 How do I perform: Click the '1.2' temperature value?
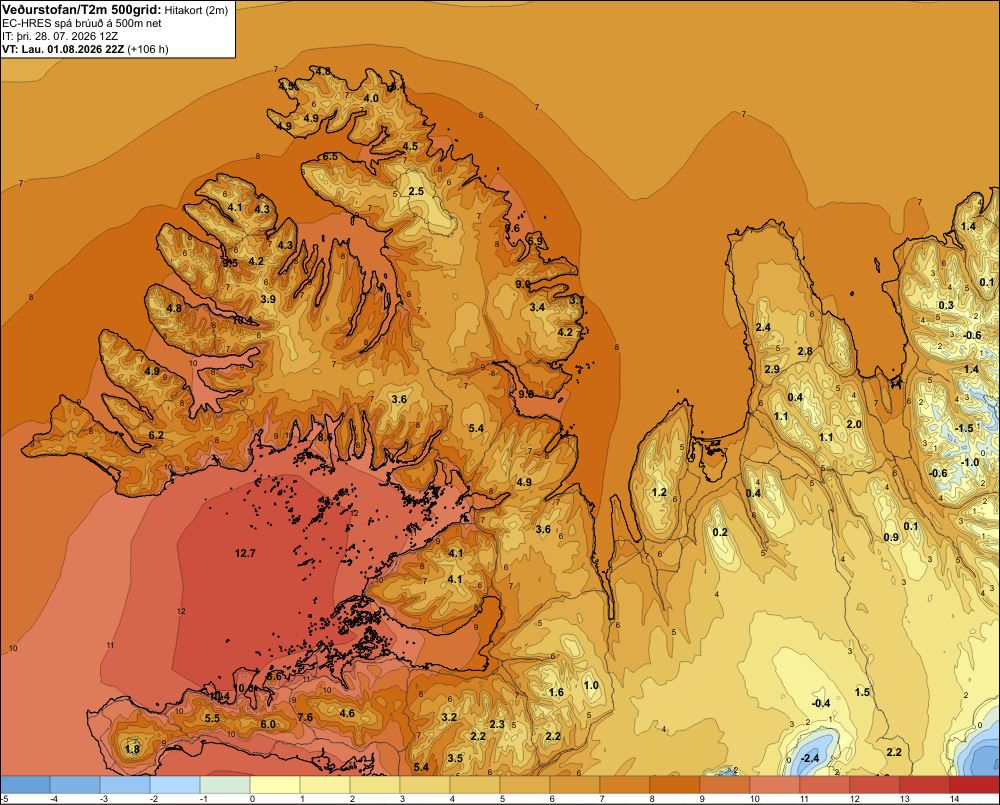(659, 492)
